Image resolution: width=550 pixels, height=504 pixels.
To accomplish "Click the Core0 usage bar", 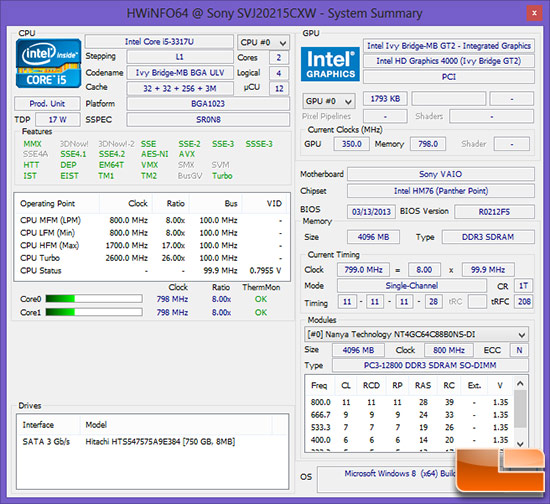I will (x=94, y=299).
